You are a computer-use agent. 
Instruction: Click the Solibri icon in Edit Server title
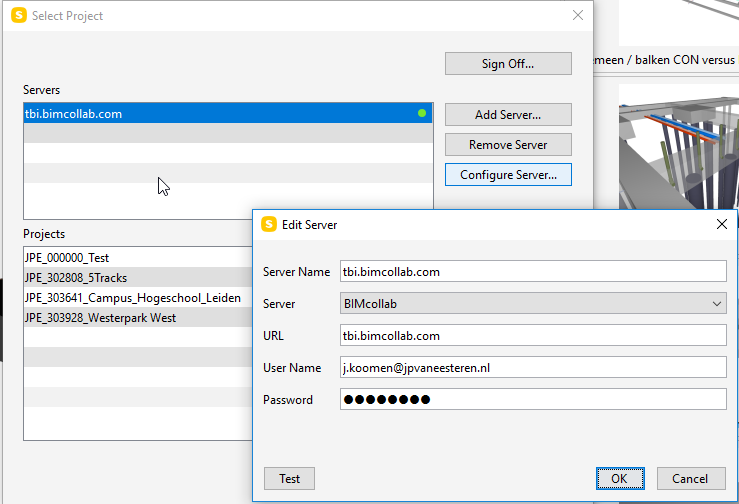[269, 224]
